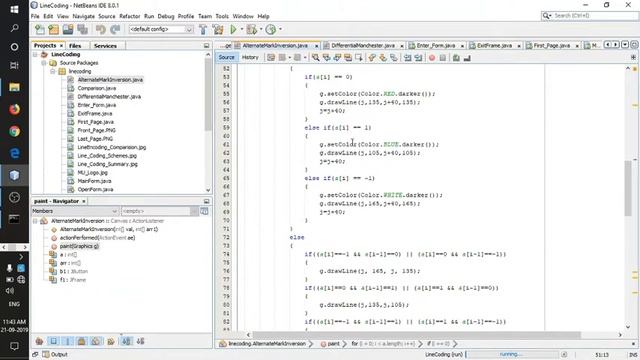Viewport: 640px width, 360px height.
Task: Click the Stop Macro Recording icon
Action: coord(443,58)
